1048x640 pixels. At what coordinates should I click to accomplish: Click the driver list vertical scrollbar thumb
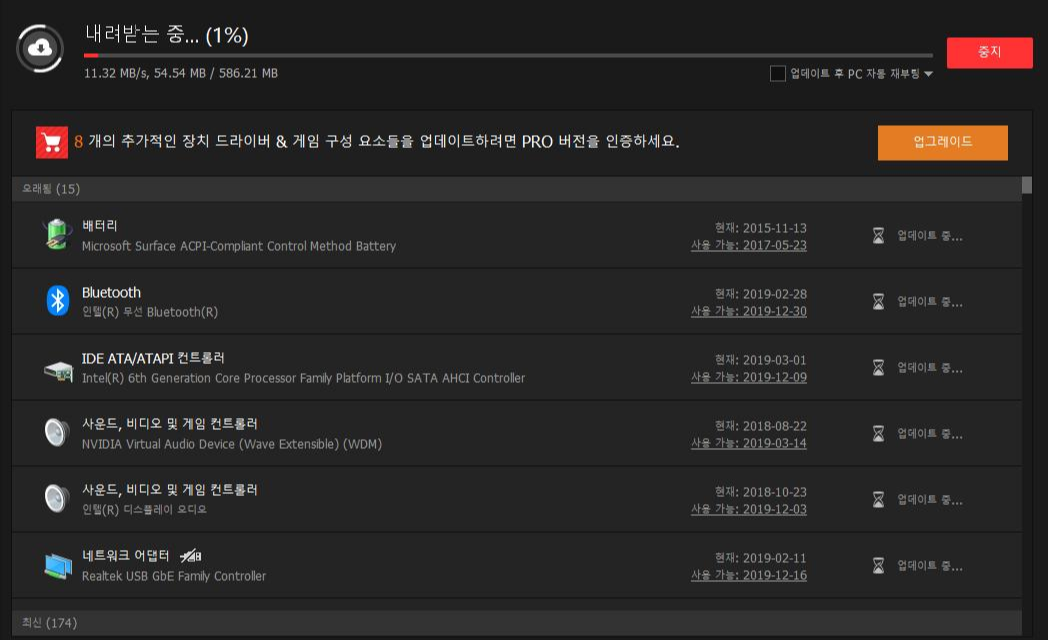point(1027,185)
